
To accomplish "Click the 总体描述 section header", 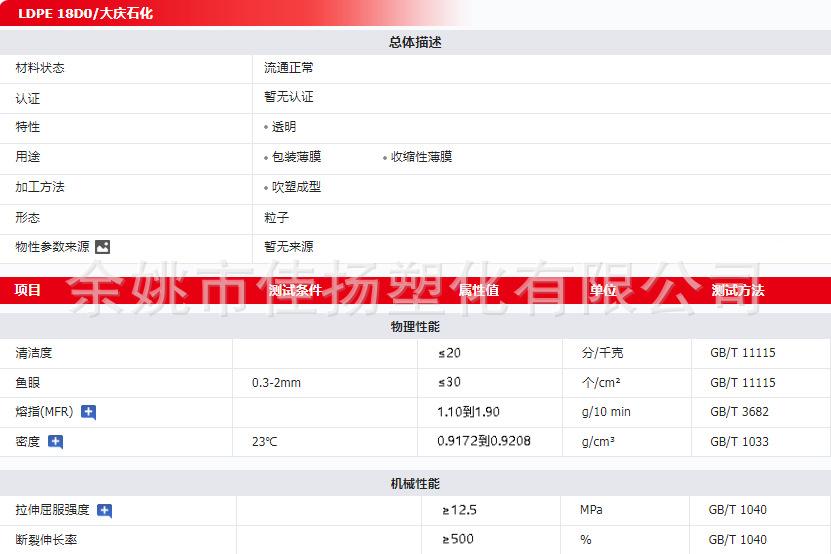I will [x=415, y=42].
